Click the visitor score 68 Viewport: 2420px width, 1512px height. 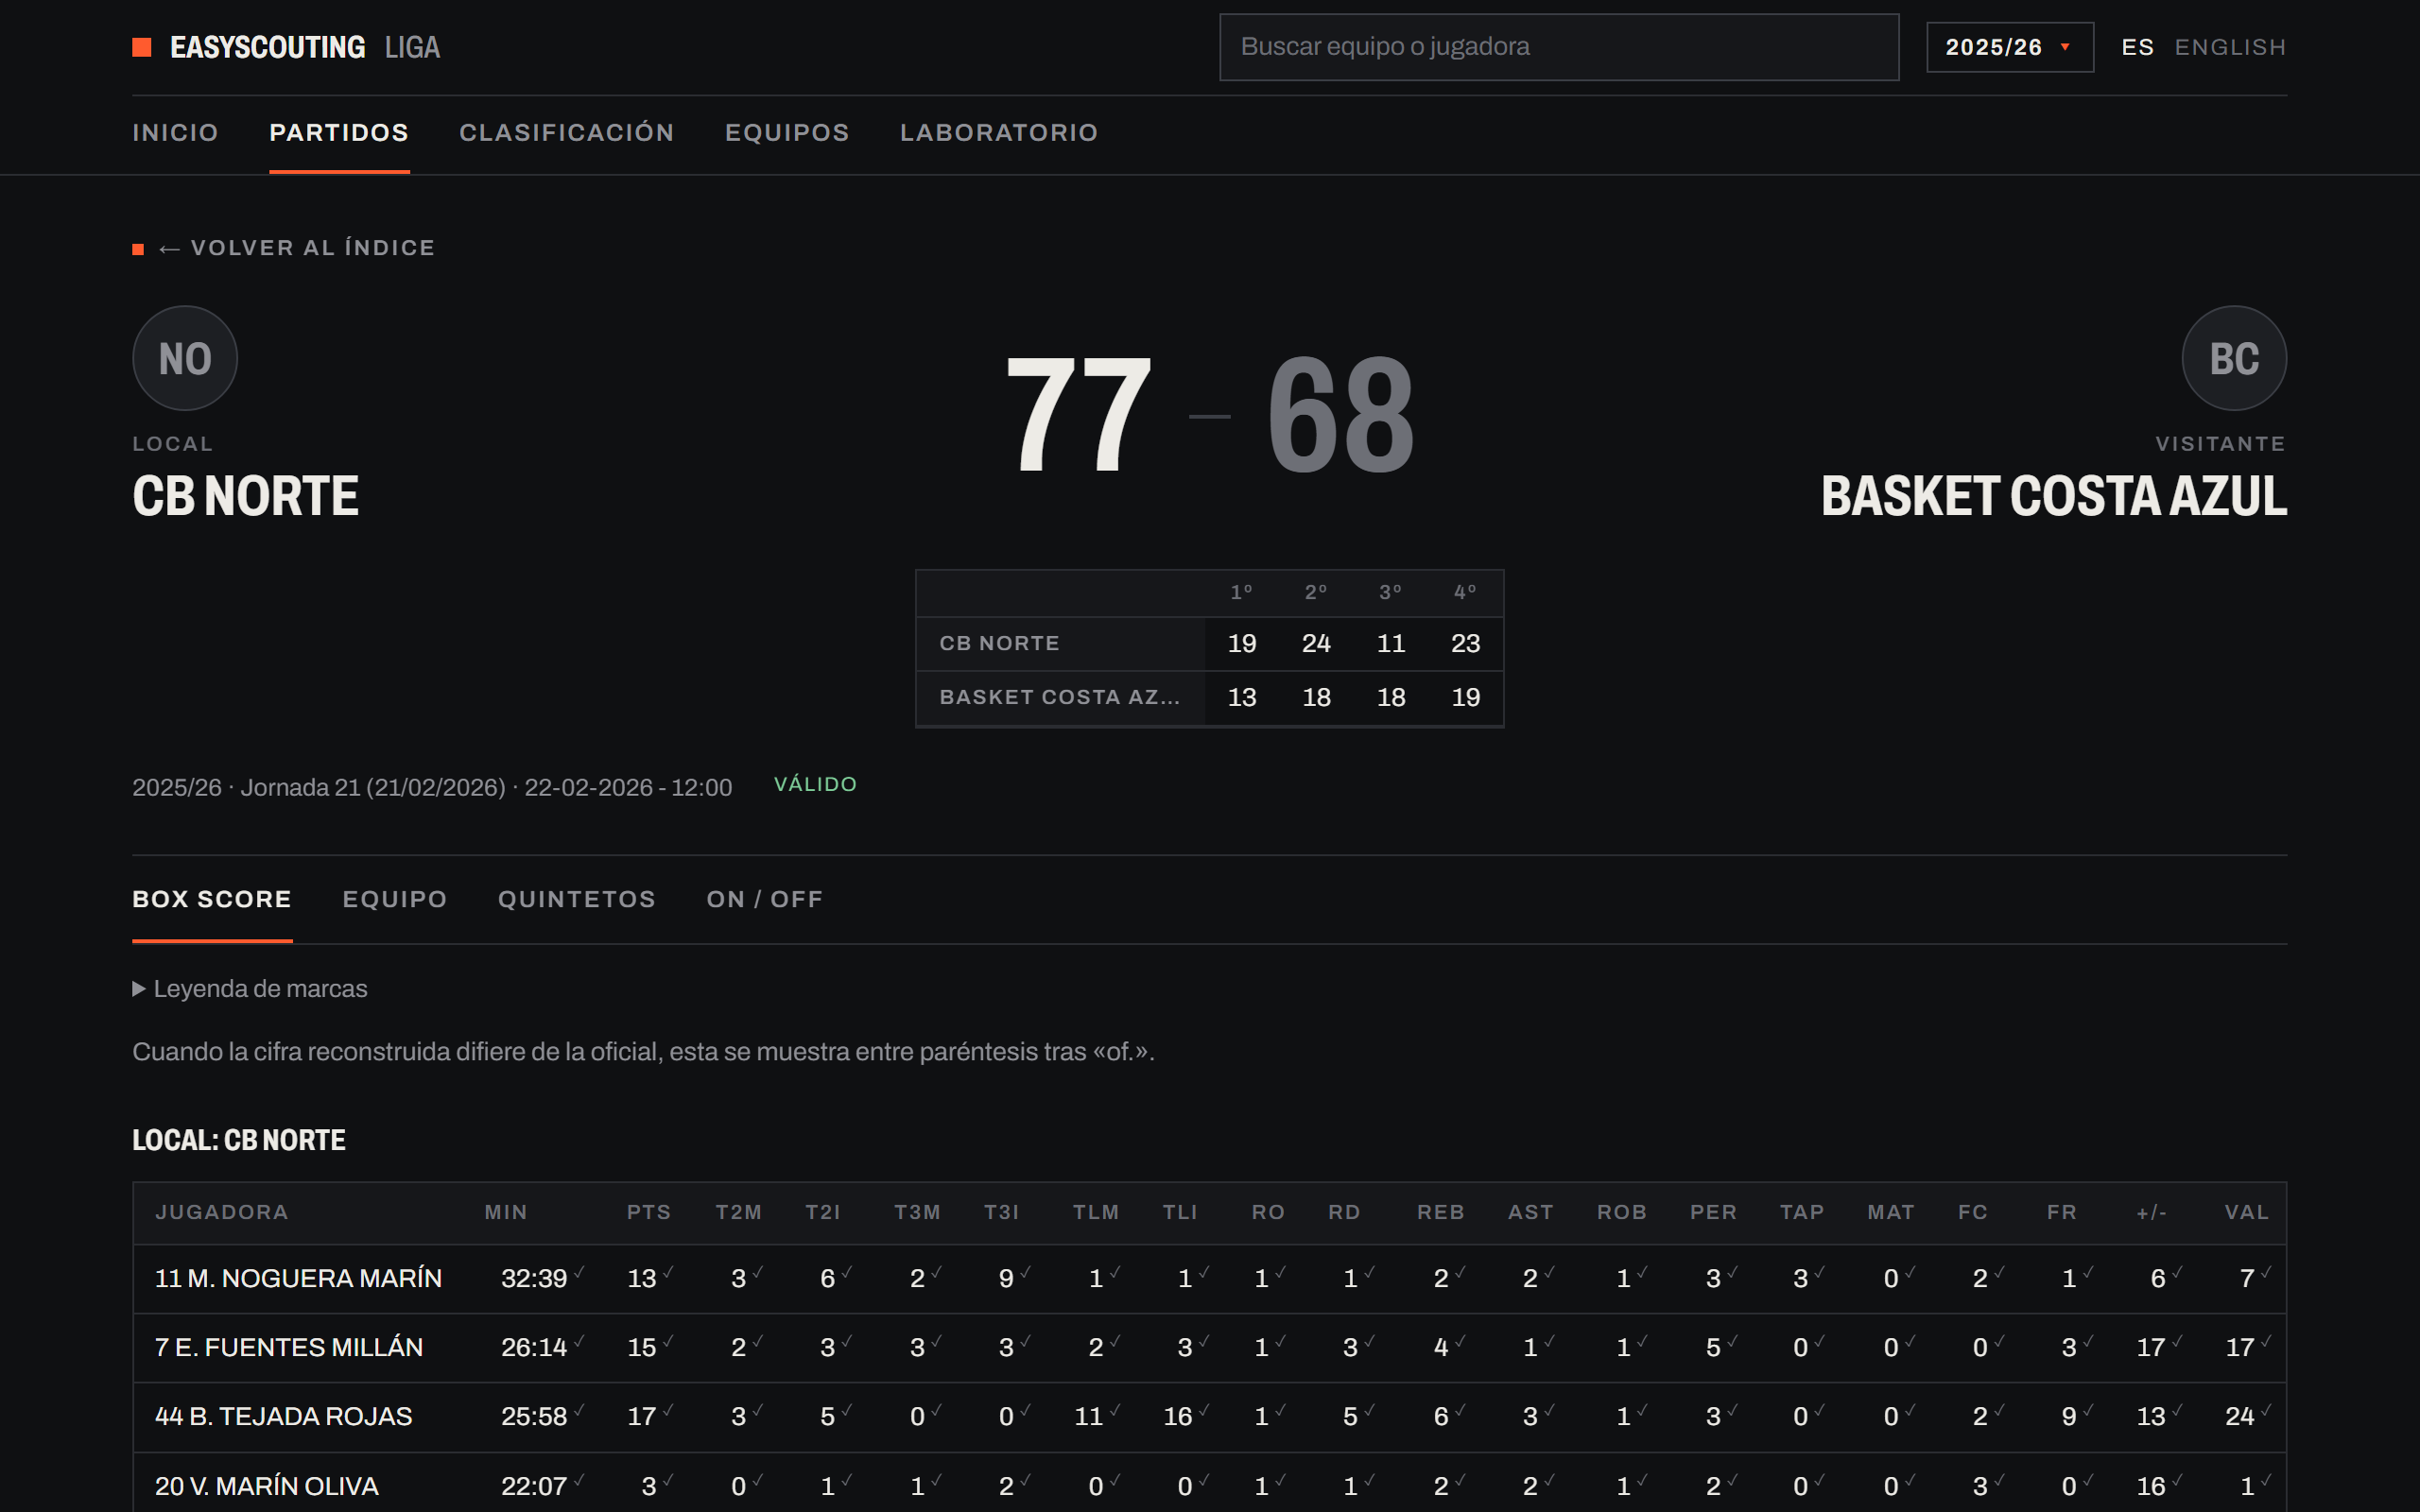click(x=1340, y=414)
